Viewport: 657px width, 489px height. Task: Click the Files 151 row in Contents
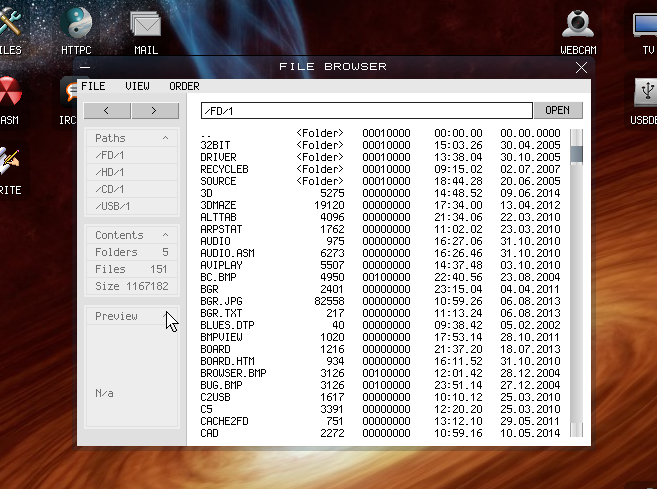click(x=132, y=269)
